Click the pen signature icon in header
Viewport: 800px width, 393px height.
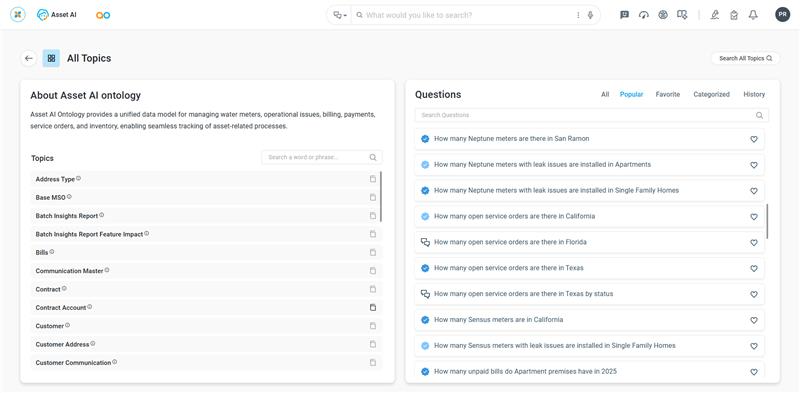coord(715,15)
